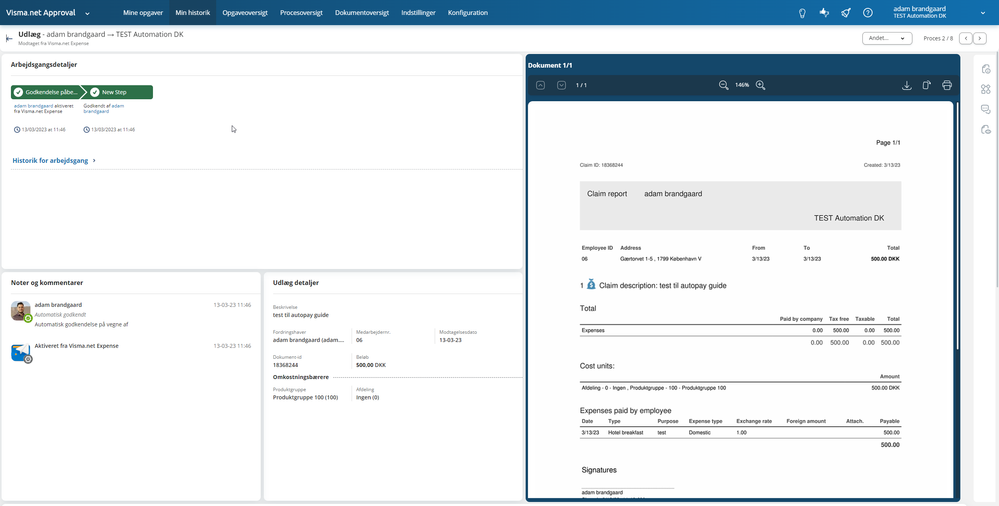Image resolution: width=999 pixels, height=506 pixels.
Task: Go to previous document page arrow
Action: point(540,85)
